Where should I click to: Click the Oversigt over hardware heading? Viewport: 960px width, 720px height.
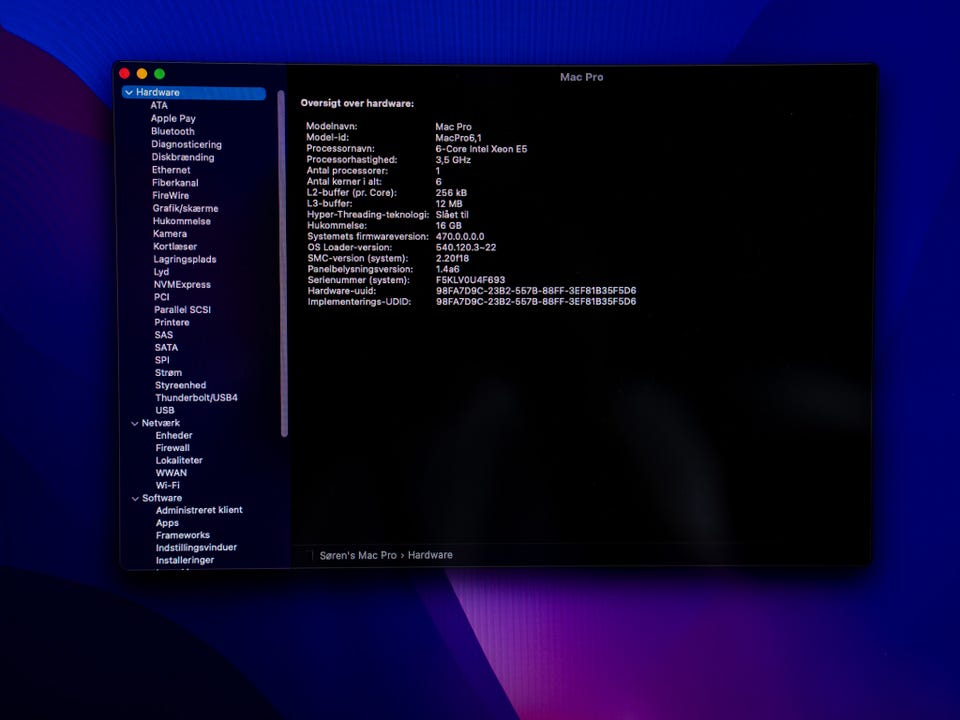point(357,103)
